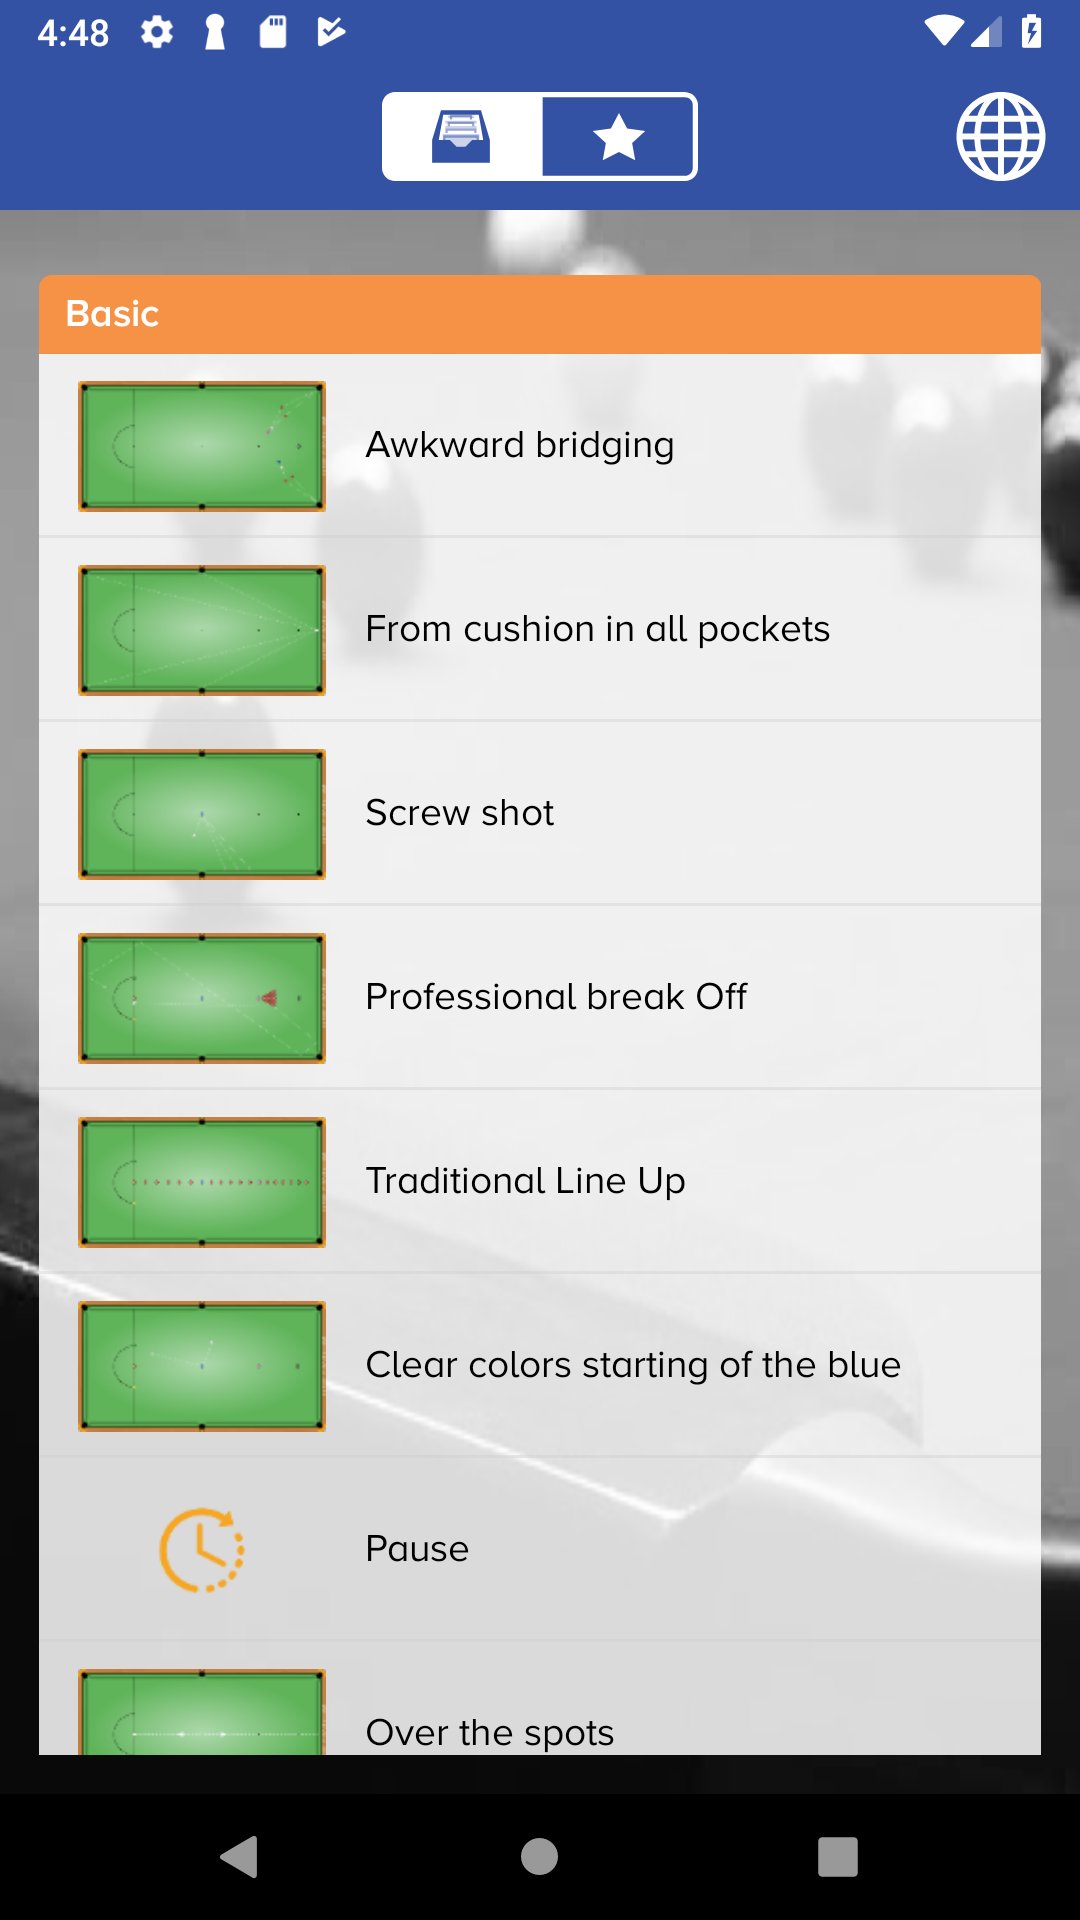Image resolution: width=1080 pixels, height=1920 pixels.
Task: Select the Awkward bridging text
Action: coord(519,445)
